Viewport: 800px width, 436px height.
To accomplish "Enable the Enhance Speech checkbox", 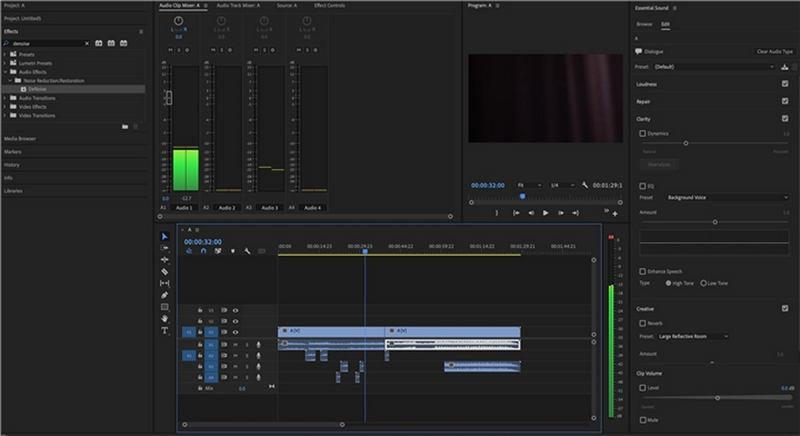I will (642, 272).
